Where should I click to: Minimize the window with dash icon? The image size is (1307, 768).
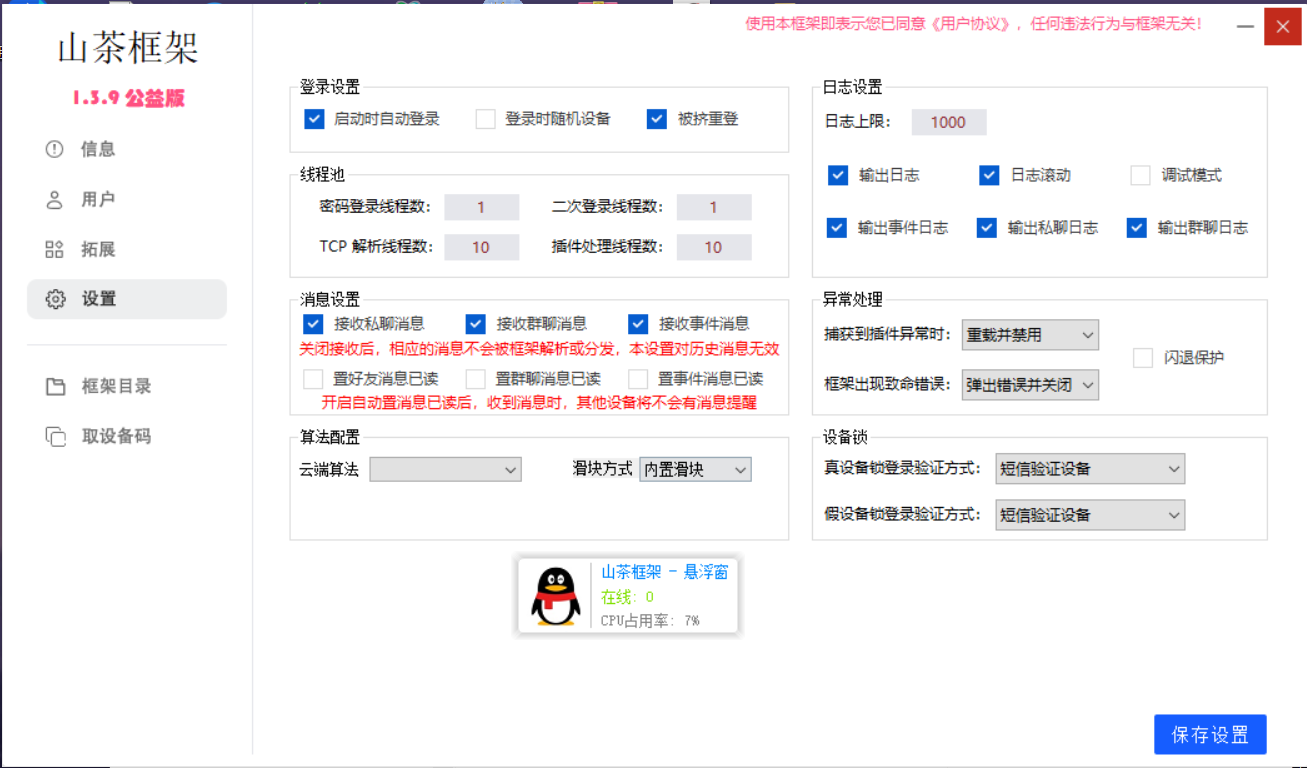(1244, 27)
